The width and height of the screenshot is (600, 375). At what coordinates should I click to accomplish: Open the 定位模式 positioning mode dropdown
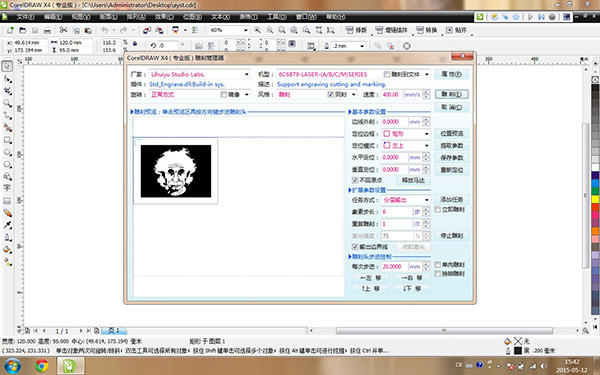(427, 146)
